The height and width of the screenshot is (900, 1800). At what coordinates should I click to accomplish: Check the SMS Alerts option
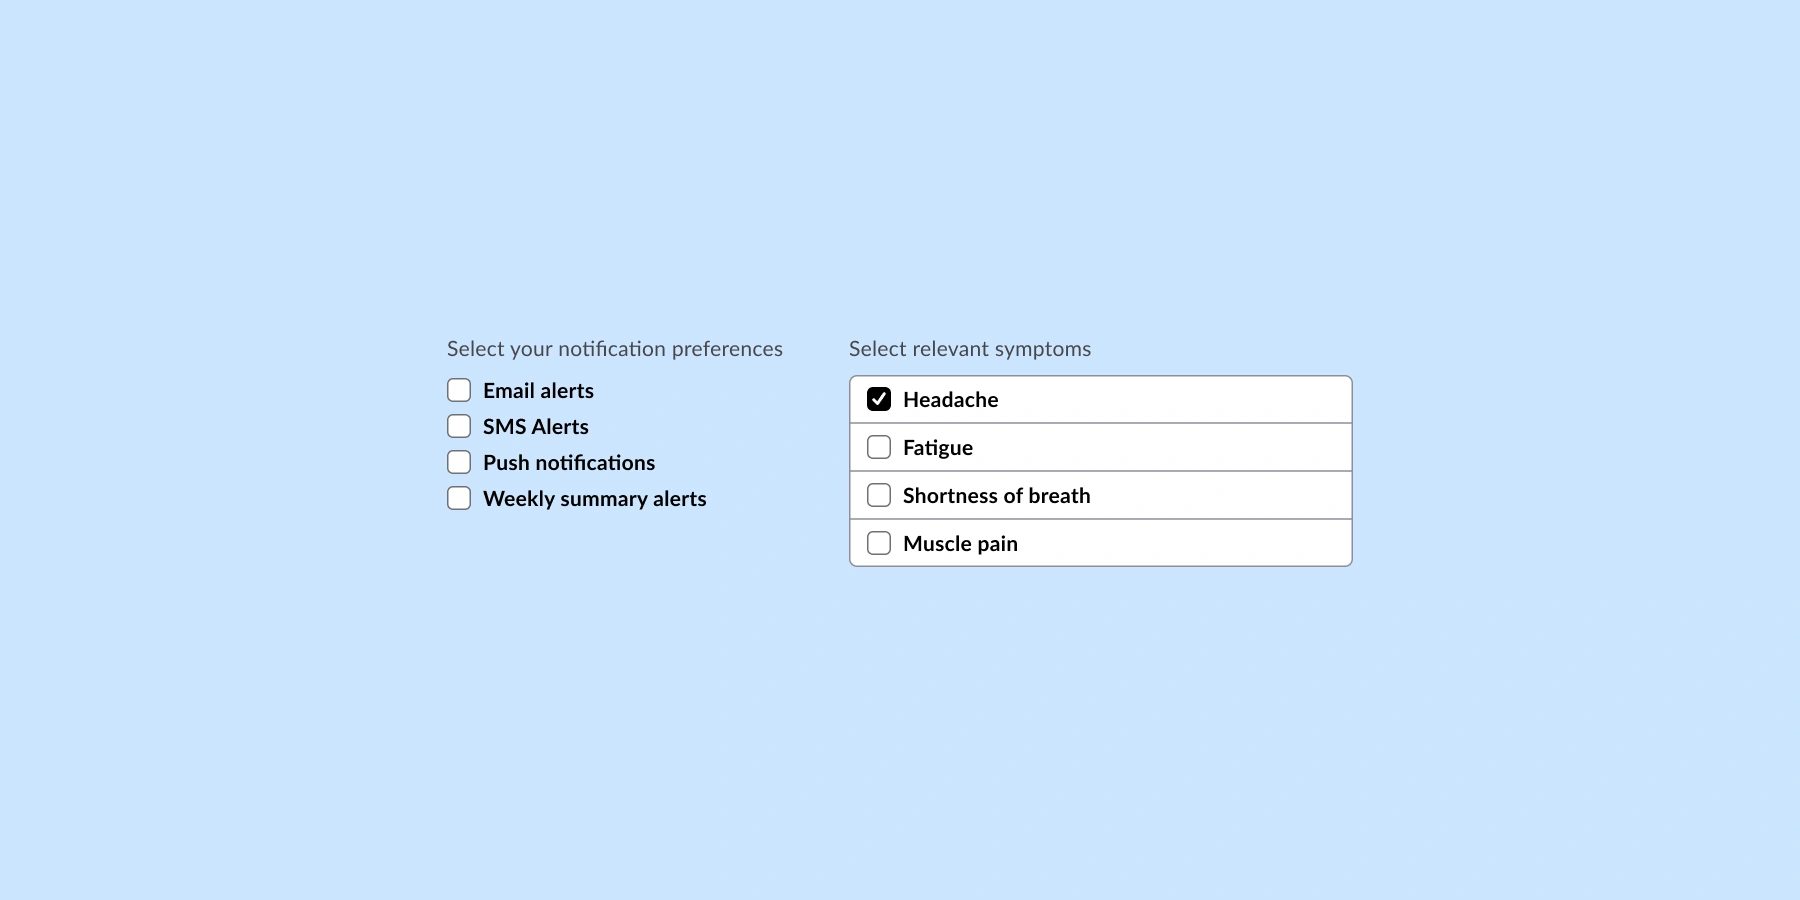click(459, 426)
